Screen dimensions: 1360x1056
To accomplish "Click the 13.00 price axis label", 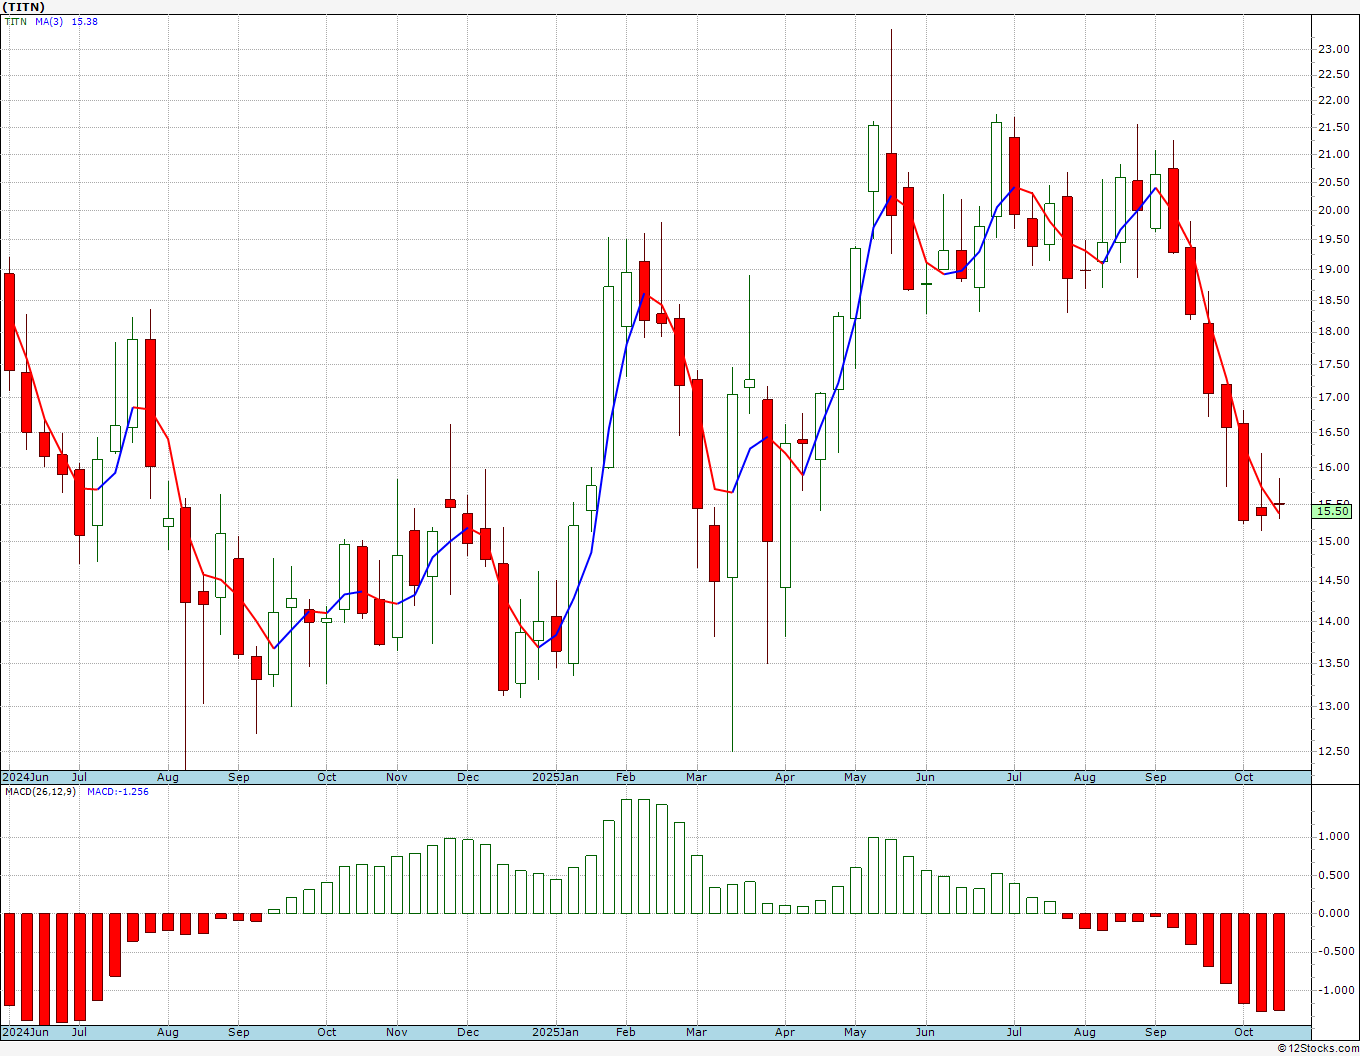I will pyautogui.click(x=1332, y=707).
